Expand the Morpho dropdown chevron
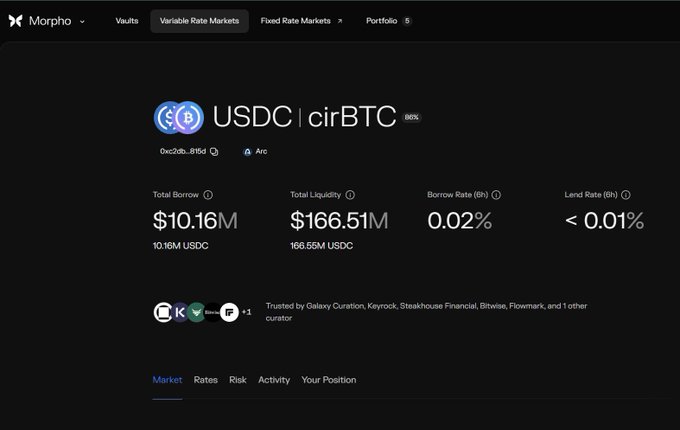The image size is (680, 430). (x=82, y=21)
